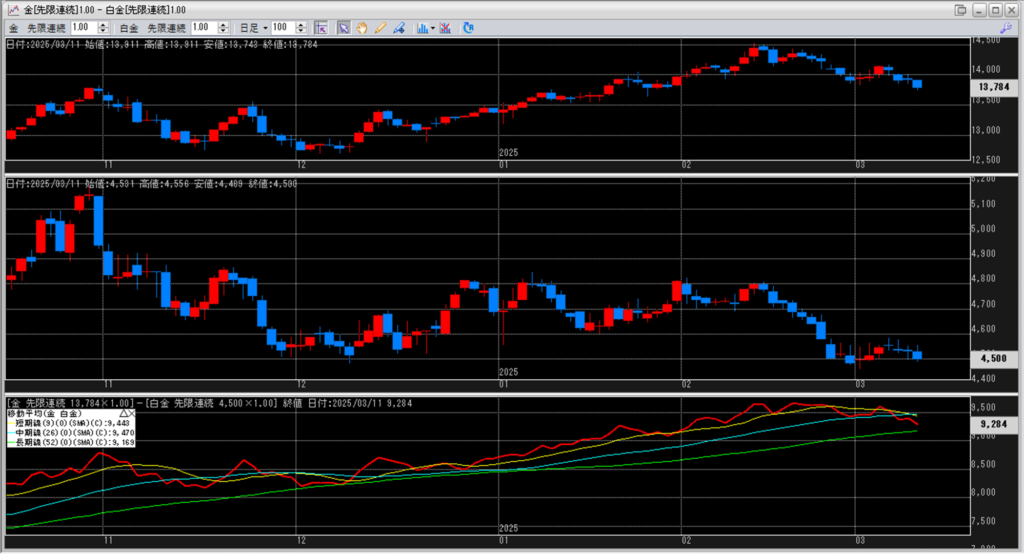Toggle the crosshair cursor display button
1024x554 pixels.
click(x=320, y=27)
